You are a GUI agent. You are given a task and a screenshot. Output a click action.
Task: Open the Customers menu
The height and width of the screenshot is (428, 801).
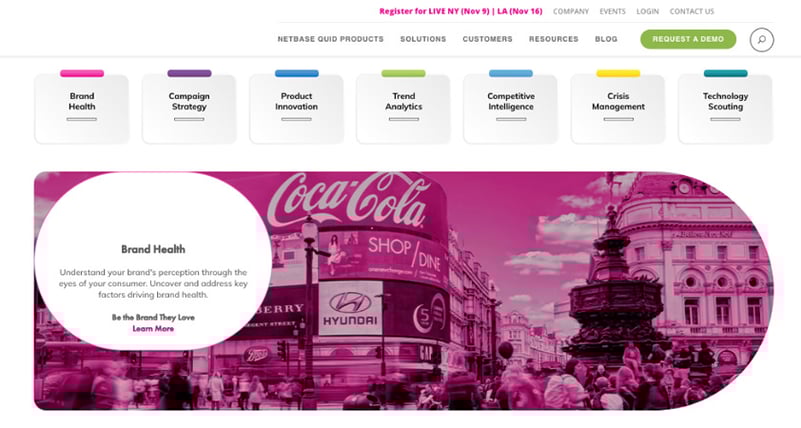487,39
